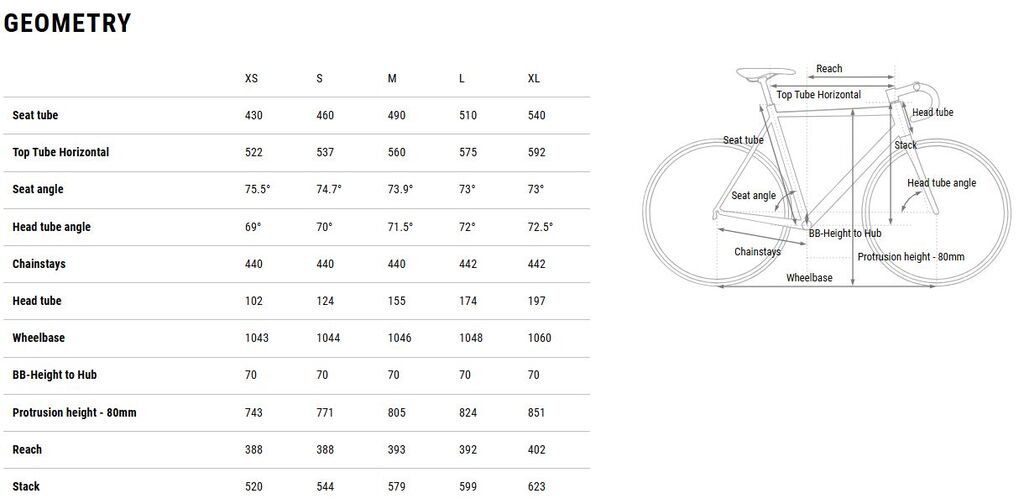The height and width of the screenshot is (504, 1024).
Task: Click the Head tube angle row label
Action: [51, 227]
